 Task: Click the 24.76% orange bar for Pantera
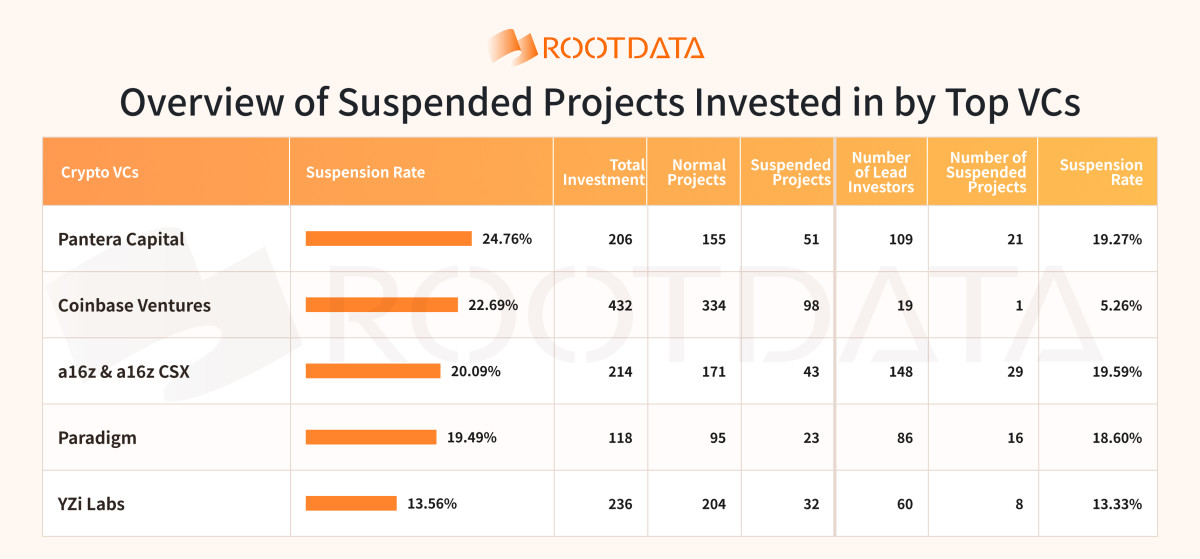[388, 238]
